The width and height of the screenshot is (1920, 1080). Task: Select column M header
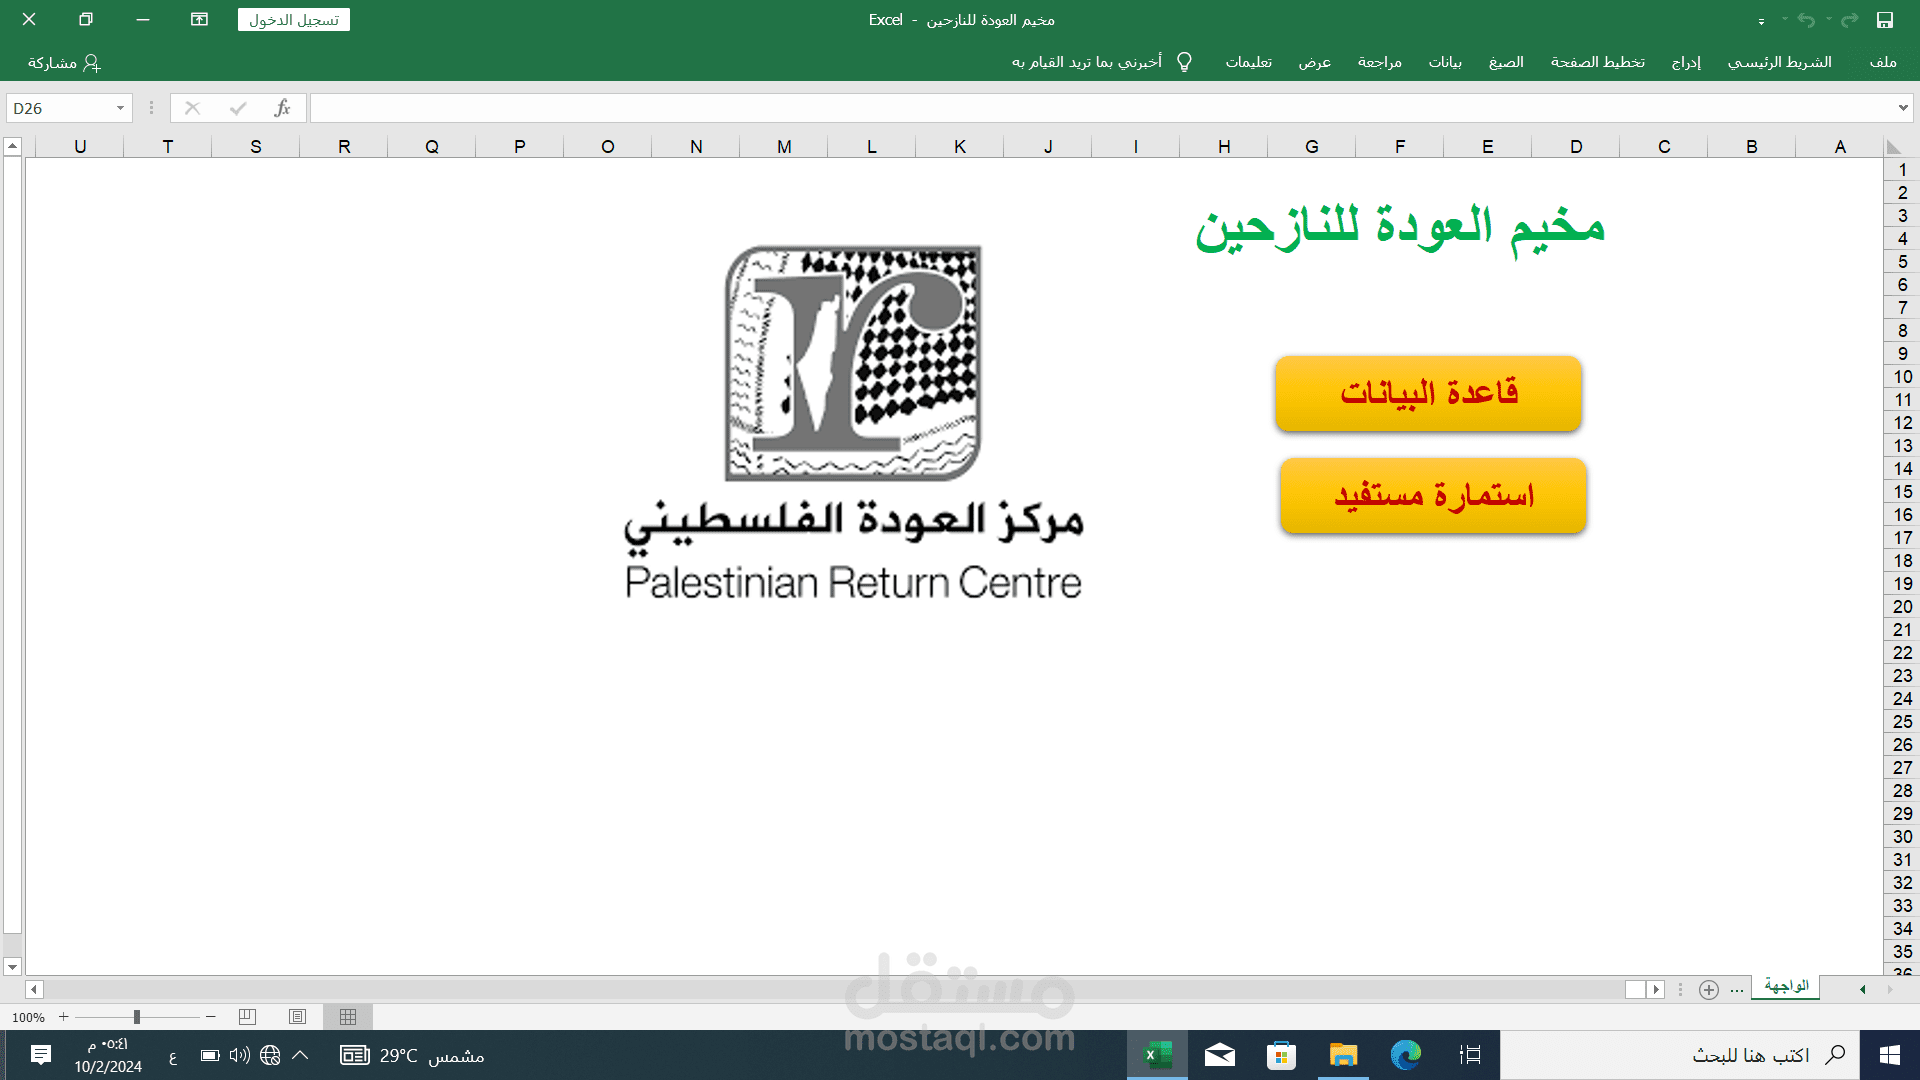784,147
